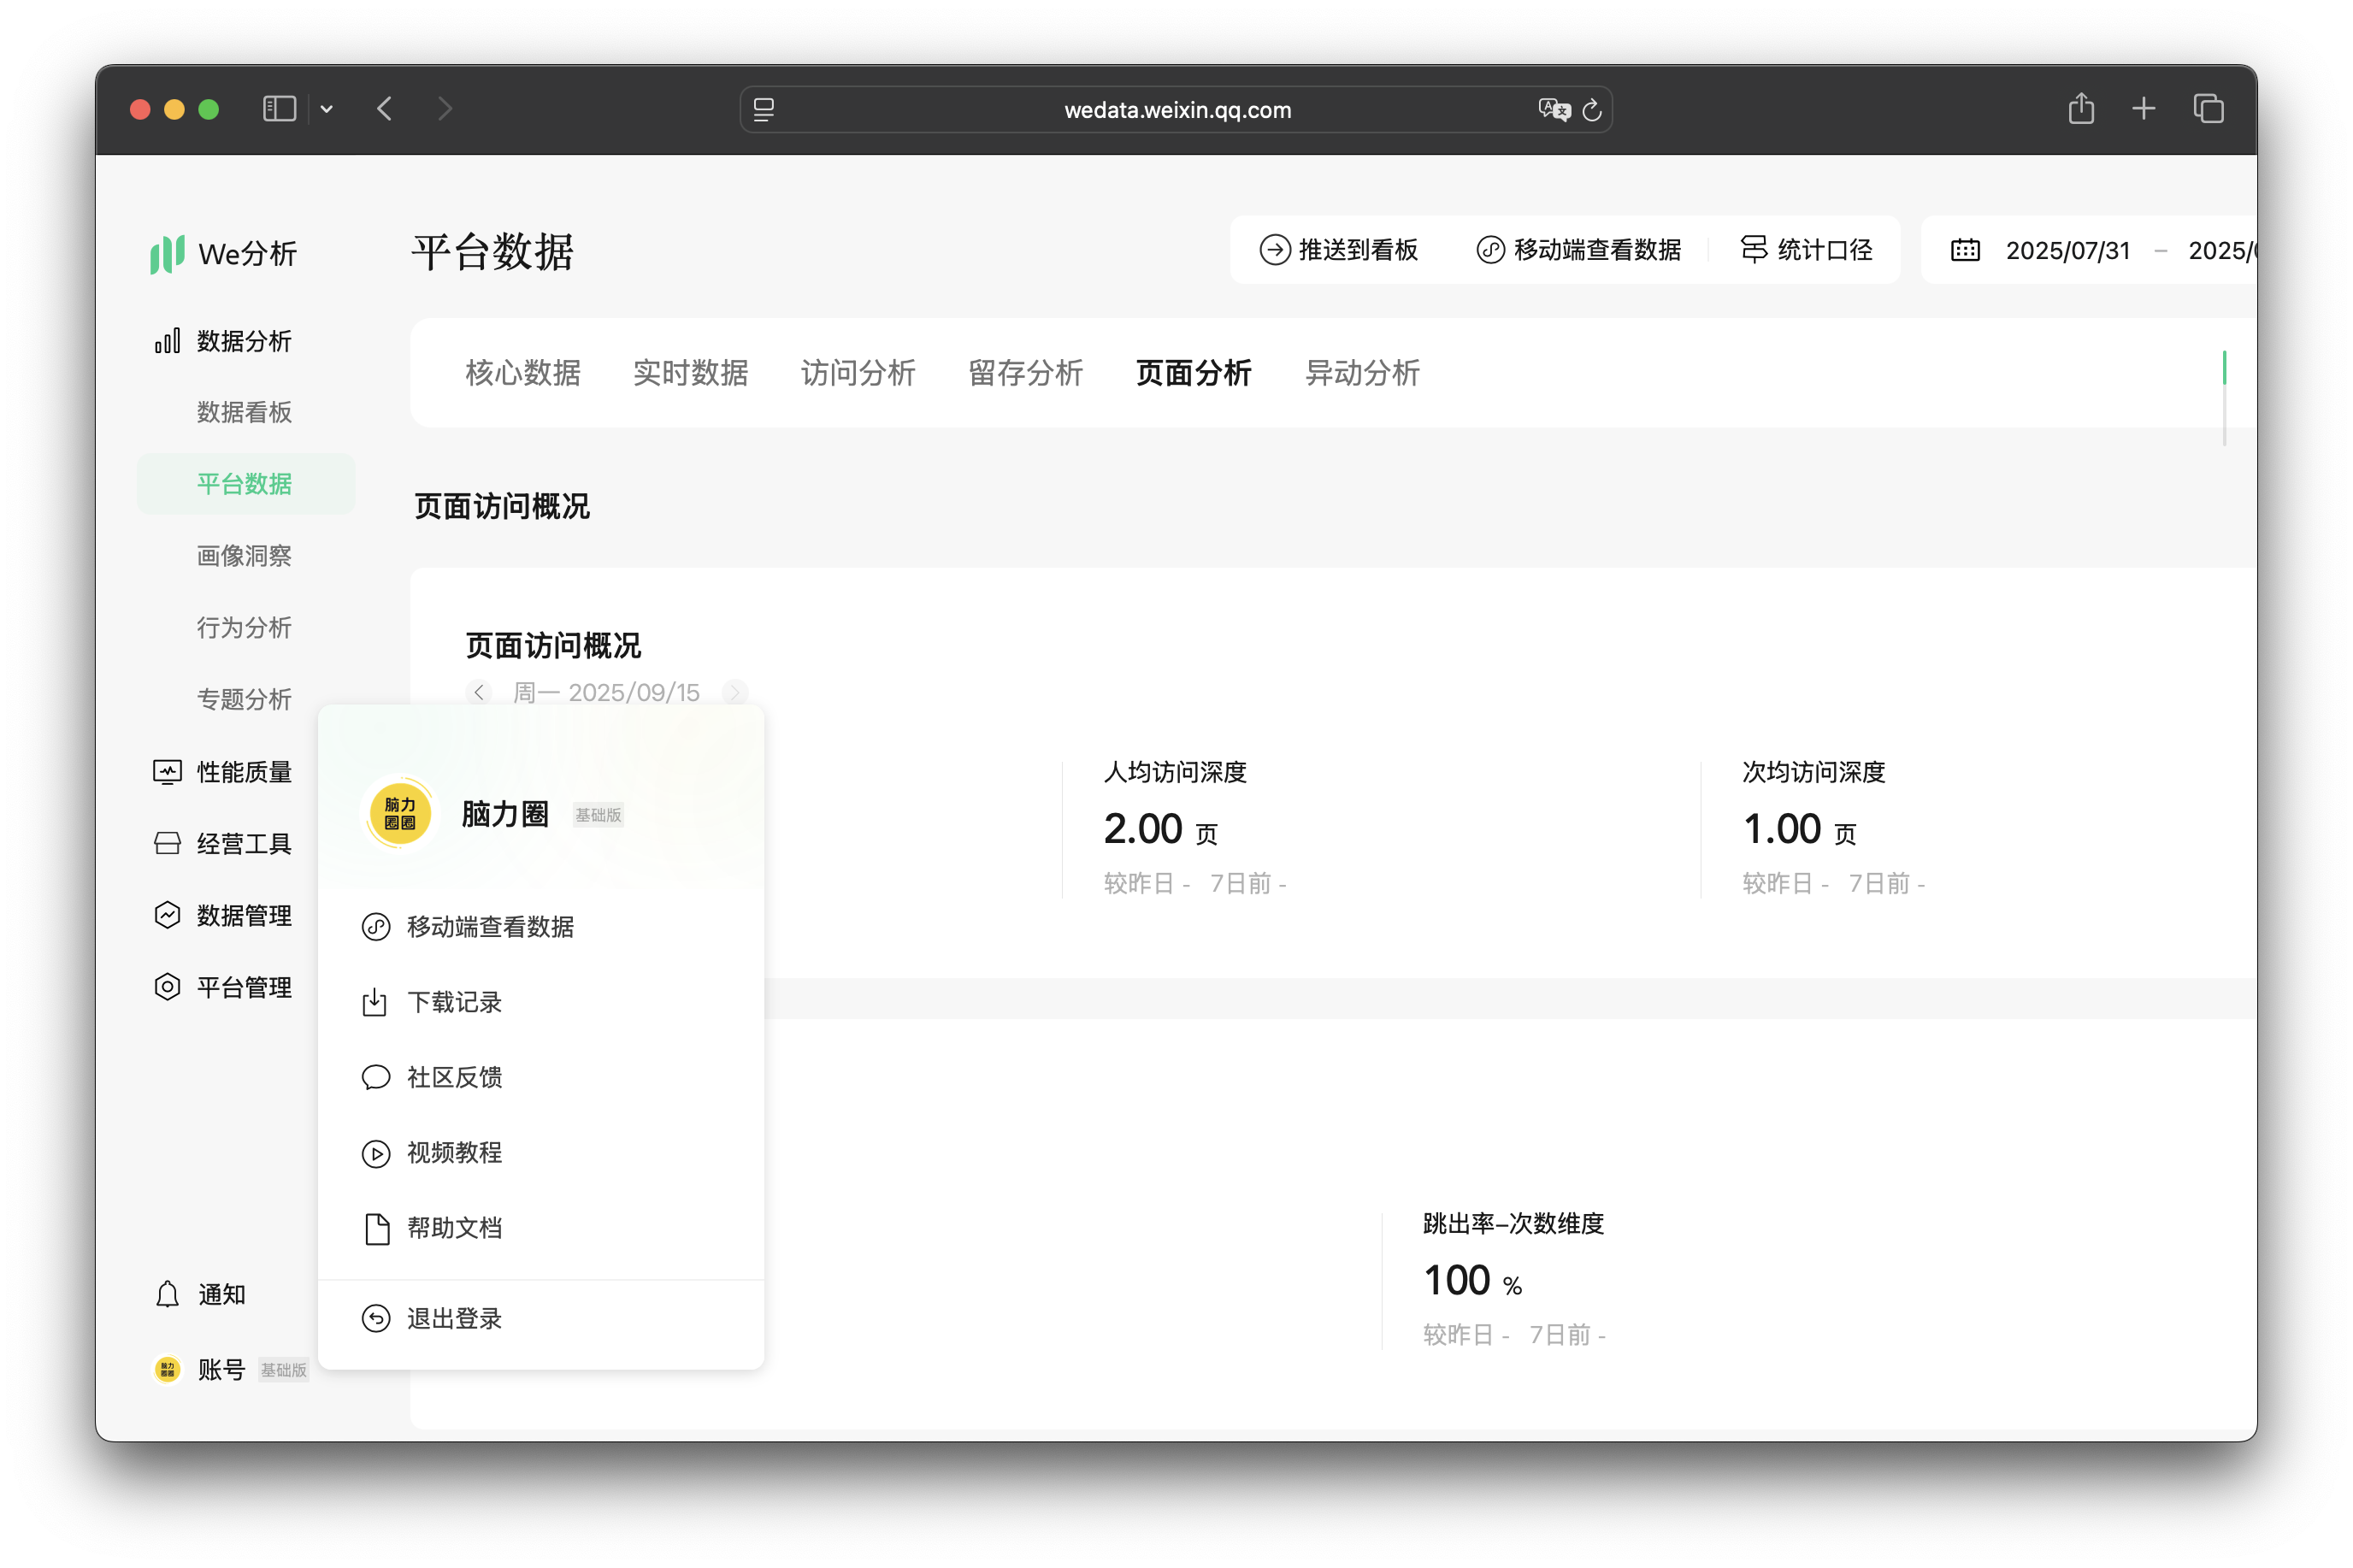Image resolution: width=2353 pixels, height=1568 pixels.
Task: Click 帮助文档 menu entry
Action: pyautogui.click(x=454, y=1228)
